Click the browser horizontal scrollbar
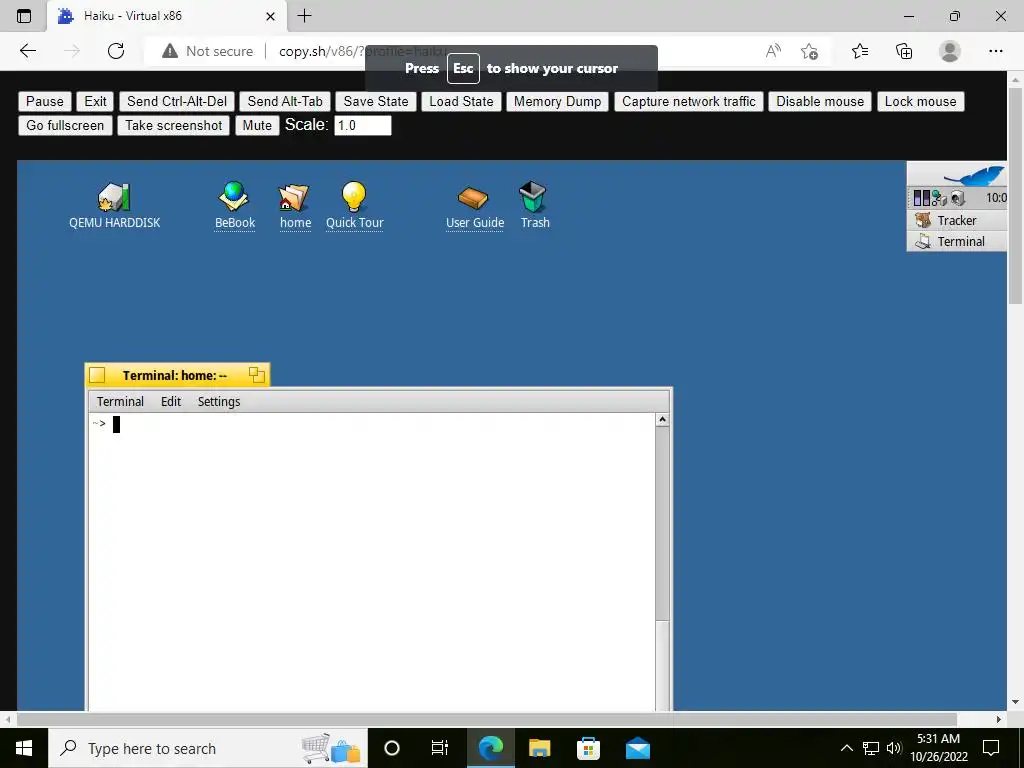This screenshot has width=1024, height=768. pos(487,719)
